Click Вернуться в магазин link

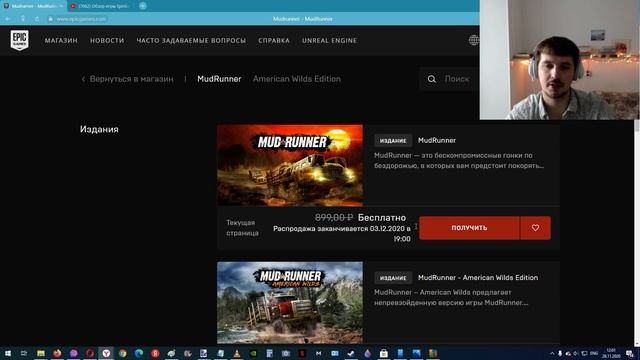[127, 79]
